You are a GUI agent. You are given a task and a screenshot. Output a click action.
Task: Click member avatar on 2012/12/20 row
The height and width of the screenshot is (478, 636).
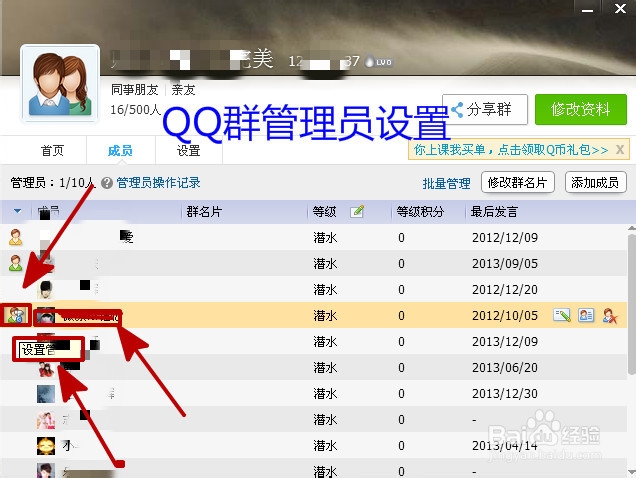(46, 289)
